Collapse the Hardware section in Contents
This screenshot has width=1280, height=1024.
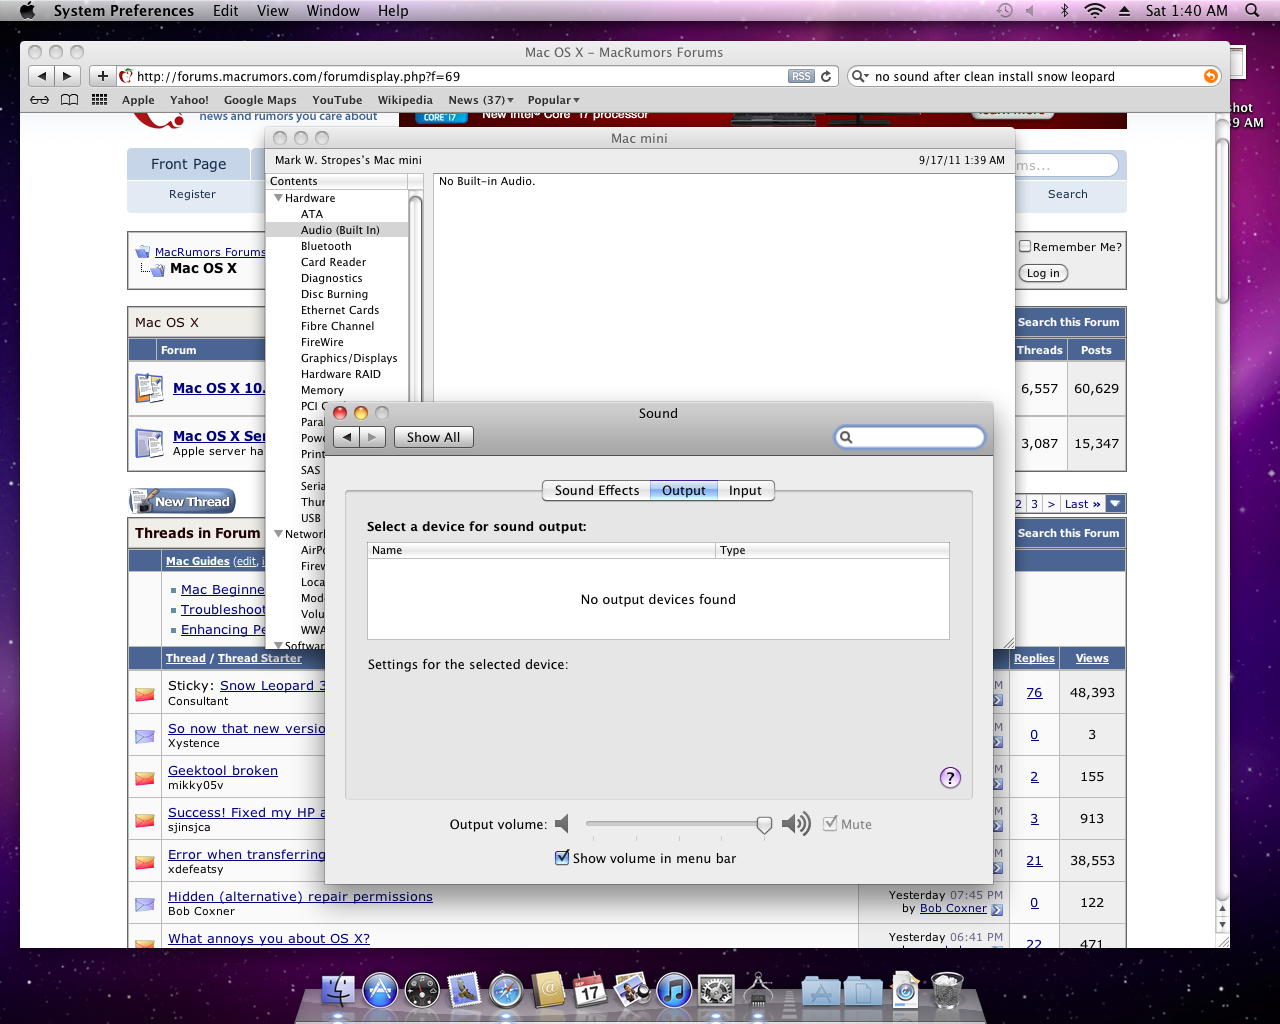[278, 198]
